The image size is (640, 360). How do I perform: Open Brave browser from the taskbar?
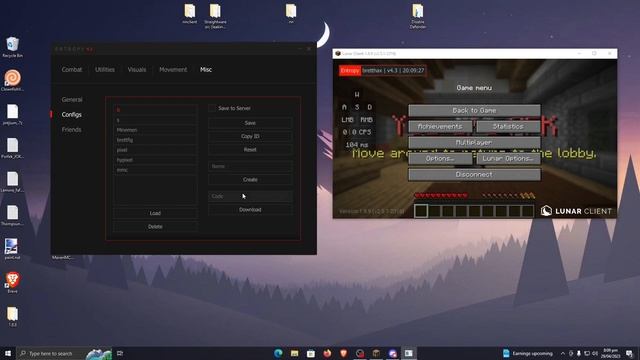tap(343, 353)
